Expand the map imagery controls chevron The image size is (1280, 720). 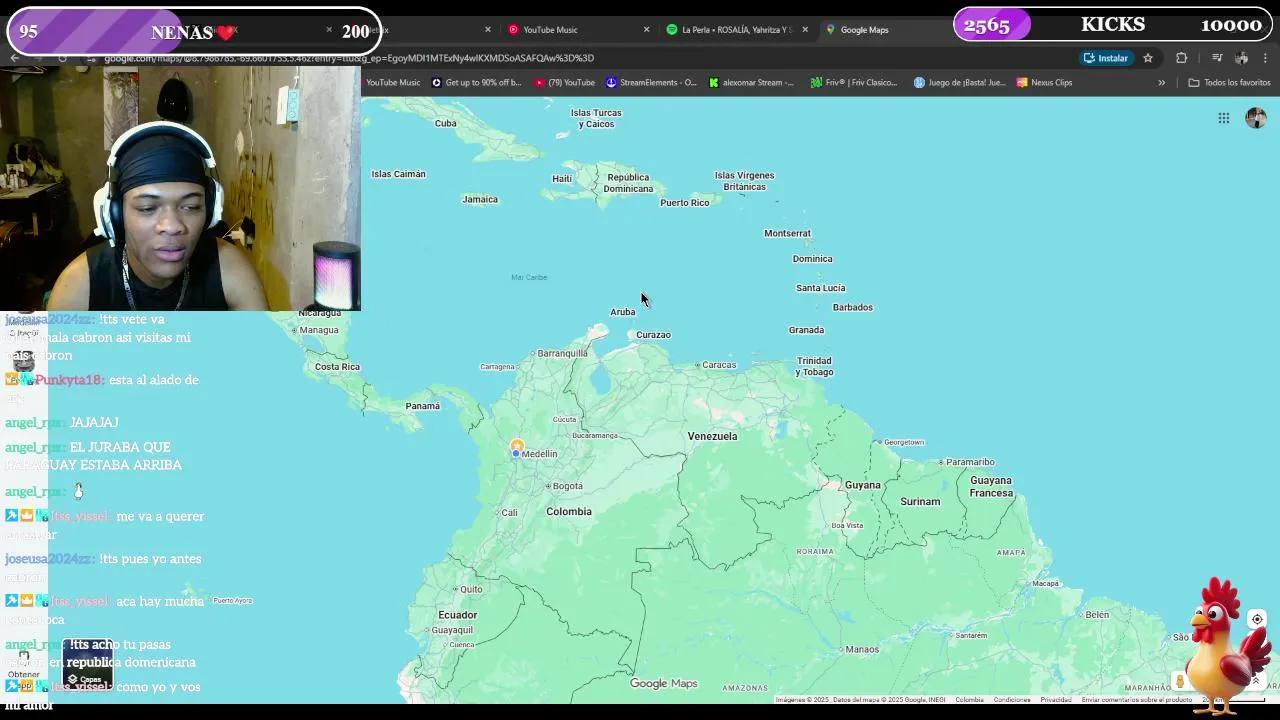click(1256, 681)
